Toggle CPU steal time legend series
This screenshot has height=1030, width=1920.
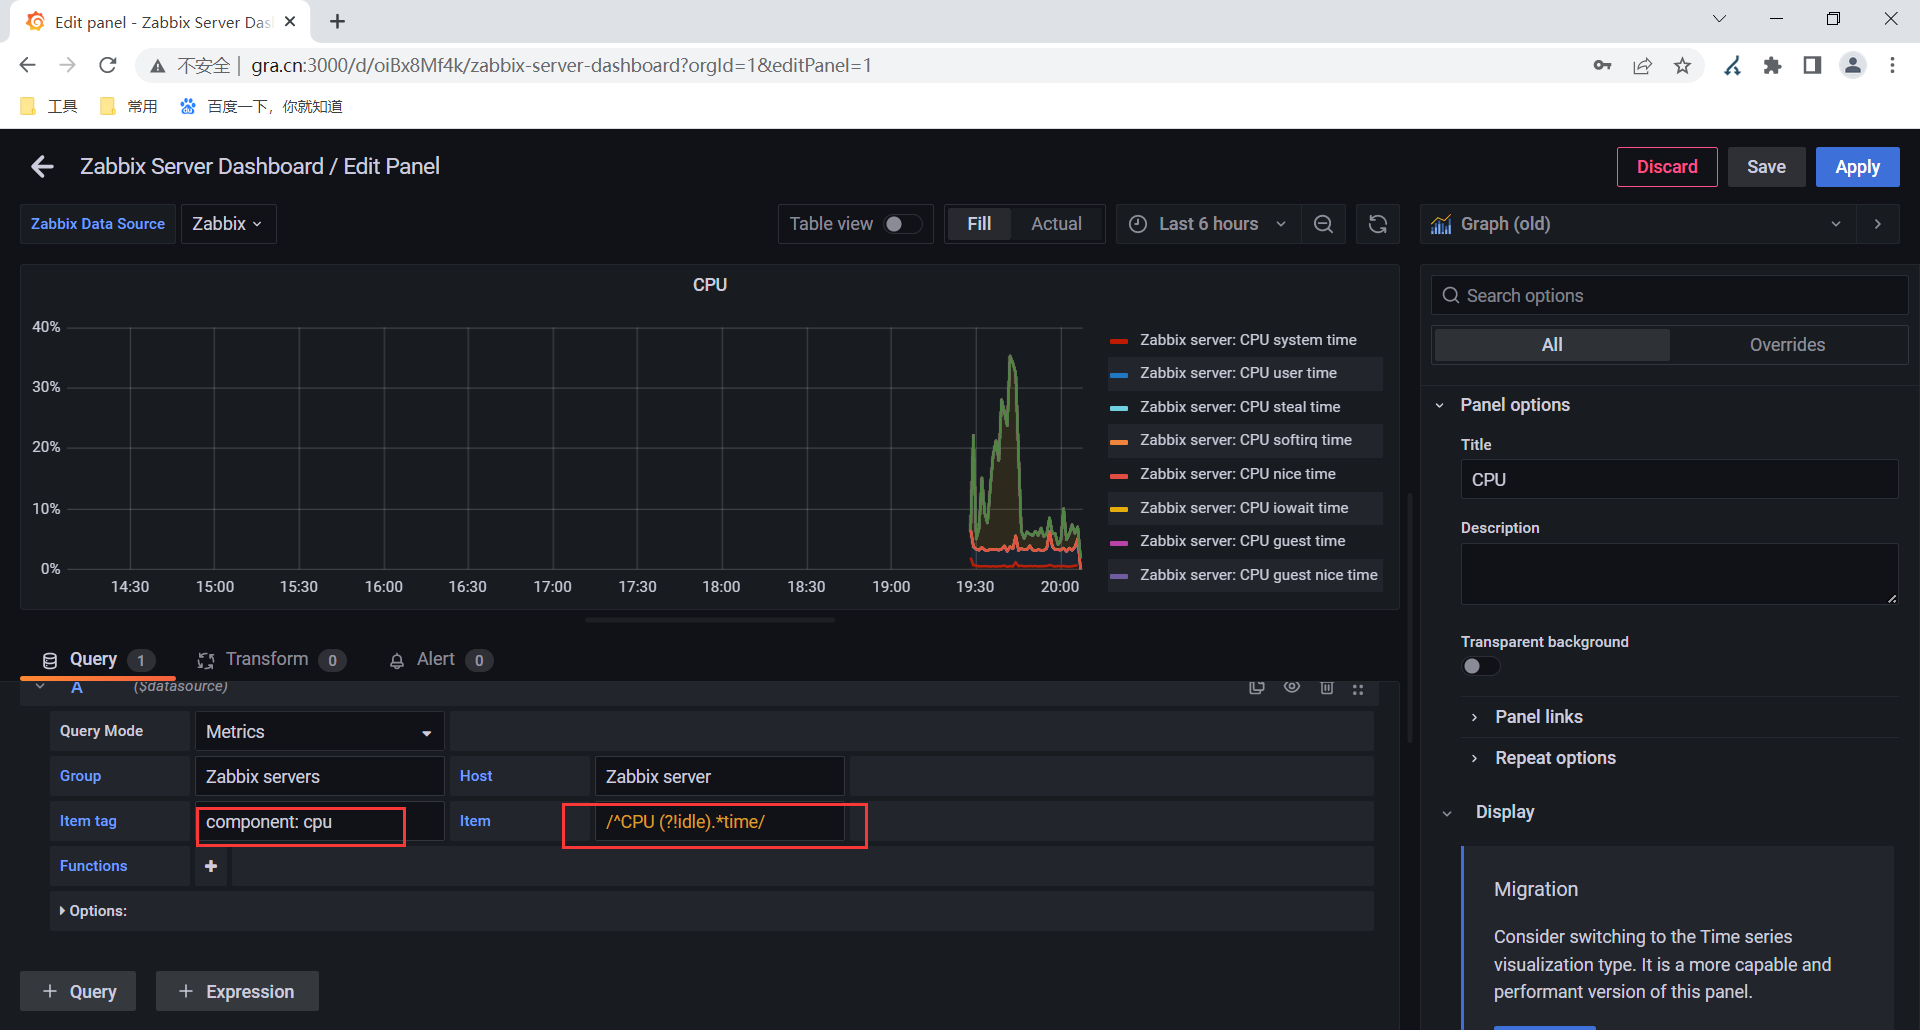click(x=1240, y=407)
